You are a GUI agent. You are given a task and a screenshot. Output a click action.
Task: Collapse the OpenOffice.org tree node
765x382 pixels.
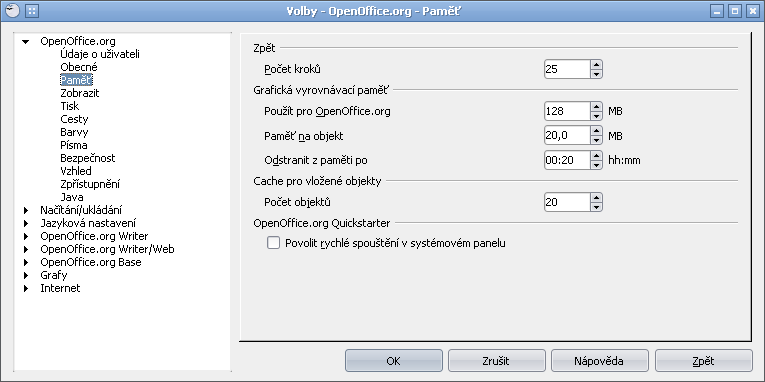26,42
